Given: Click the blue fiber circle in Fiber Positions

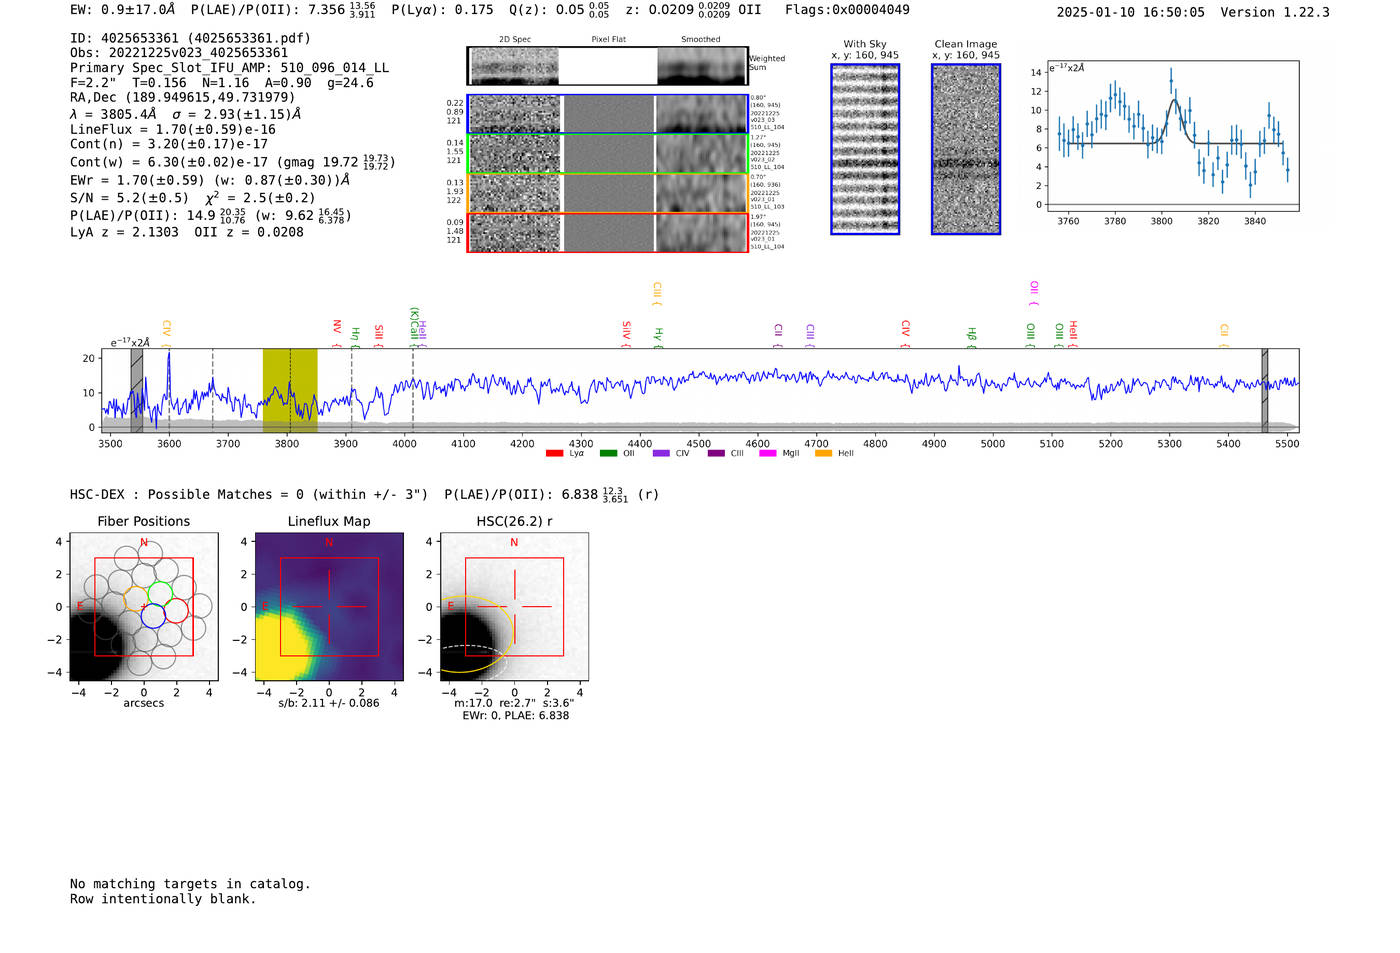Looking at the screenshot, I should [x=153, y=617].
